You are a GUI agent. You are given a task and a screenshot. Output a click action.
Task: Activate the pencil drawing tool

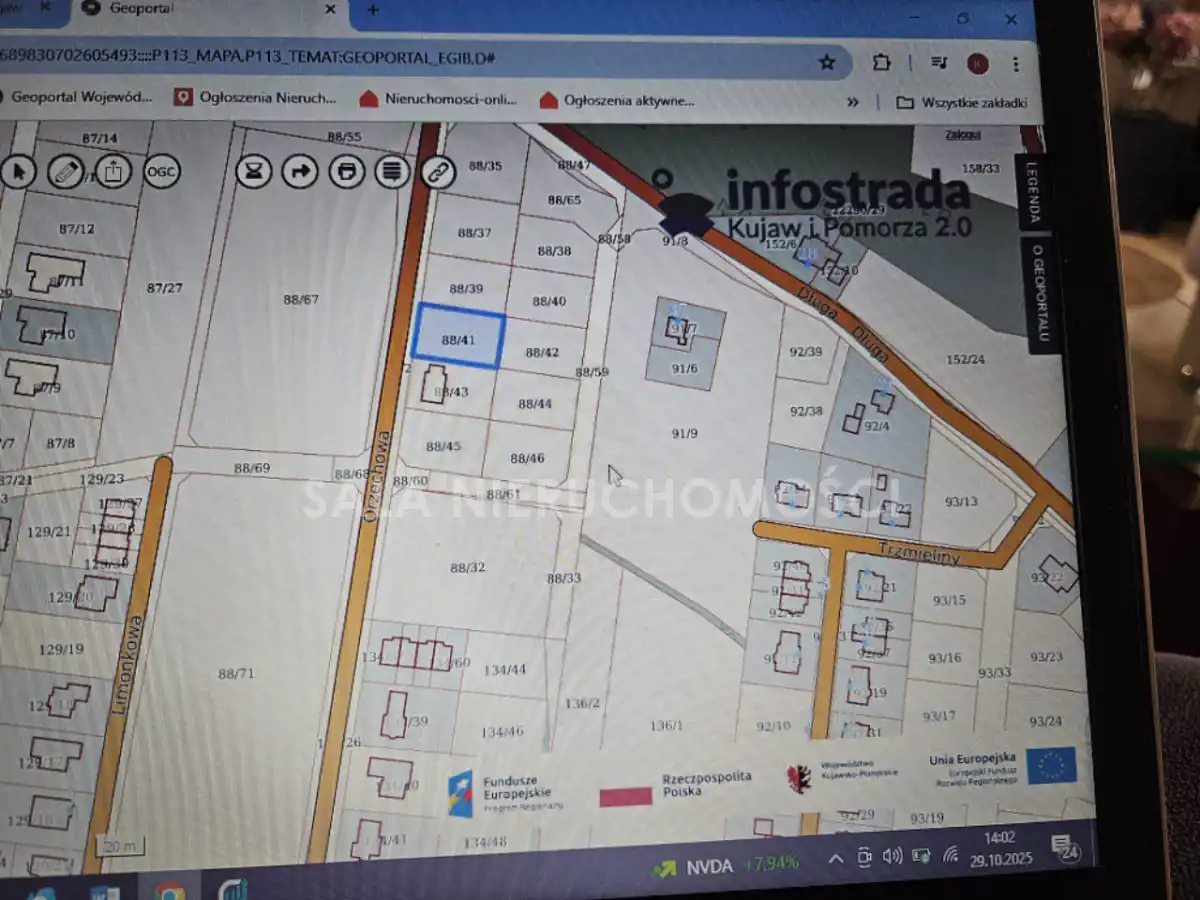pyautogui.click(x=66, y=172)
